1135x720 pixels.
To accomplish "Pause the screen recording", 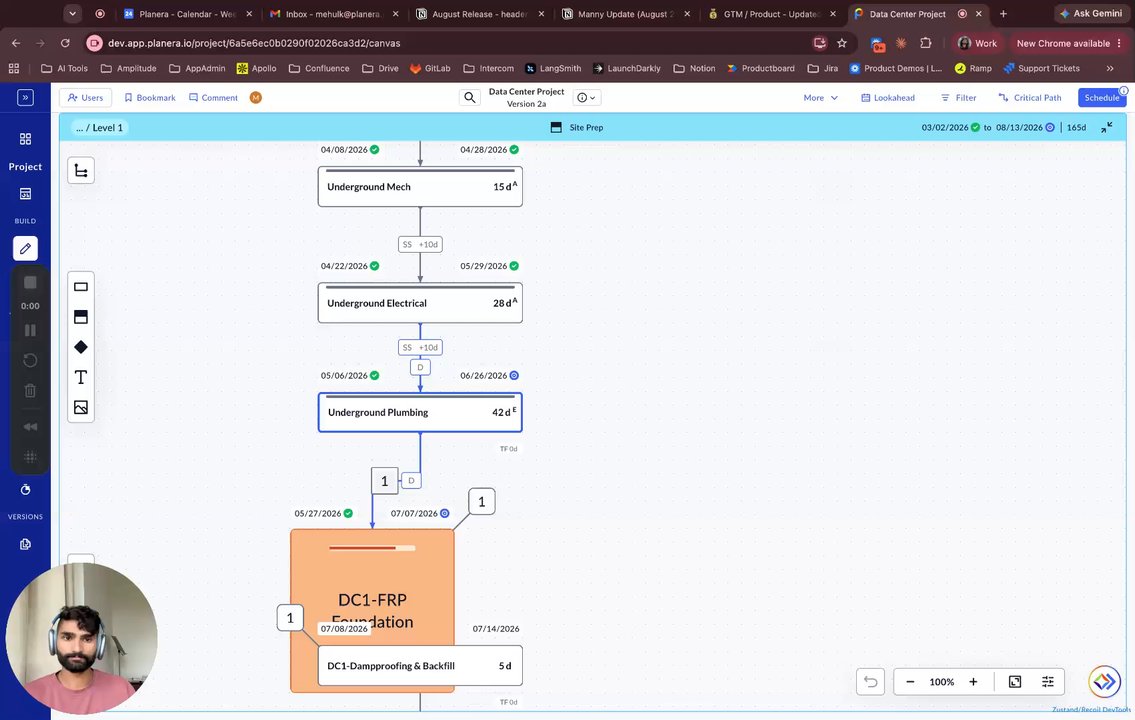I will pos(30,330).
